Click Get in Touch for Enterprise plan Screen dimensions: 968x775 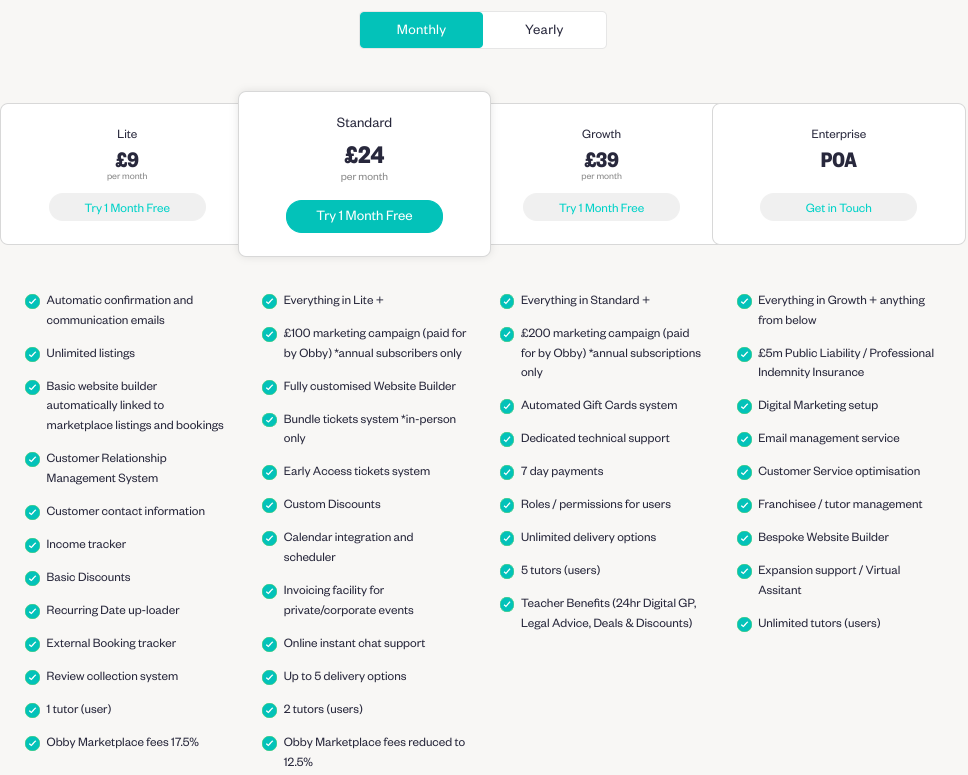coord(838,207)
